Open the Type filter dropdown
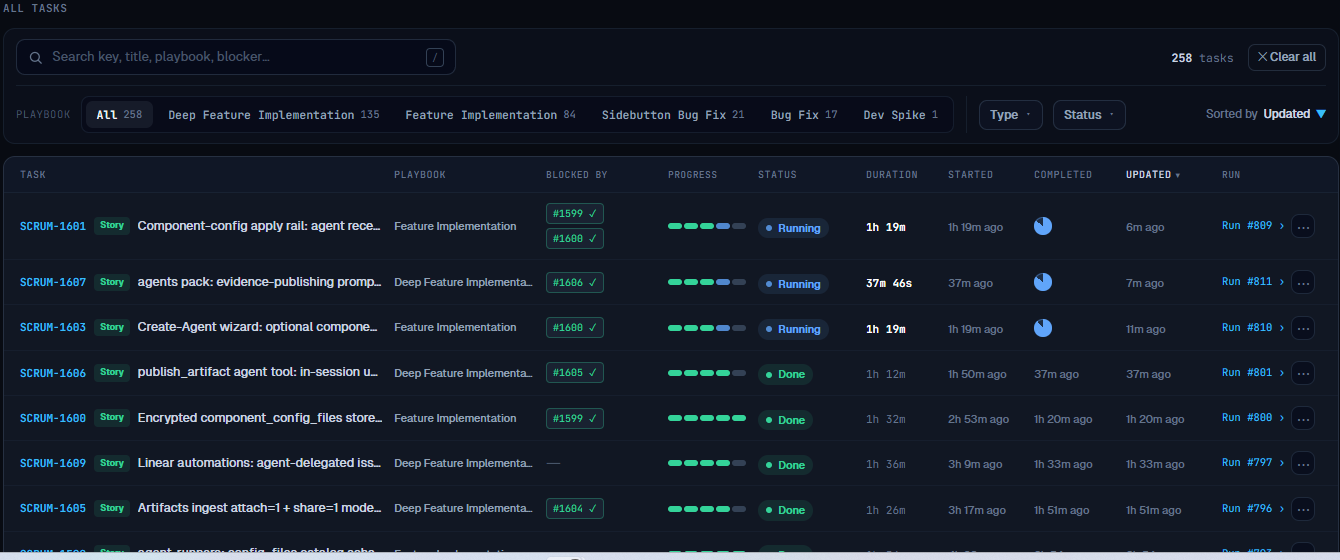Image resolution: width=1340 pixels, height=560 pixels. 1011,115
